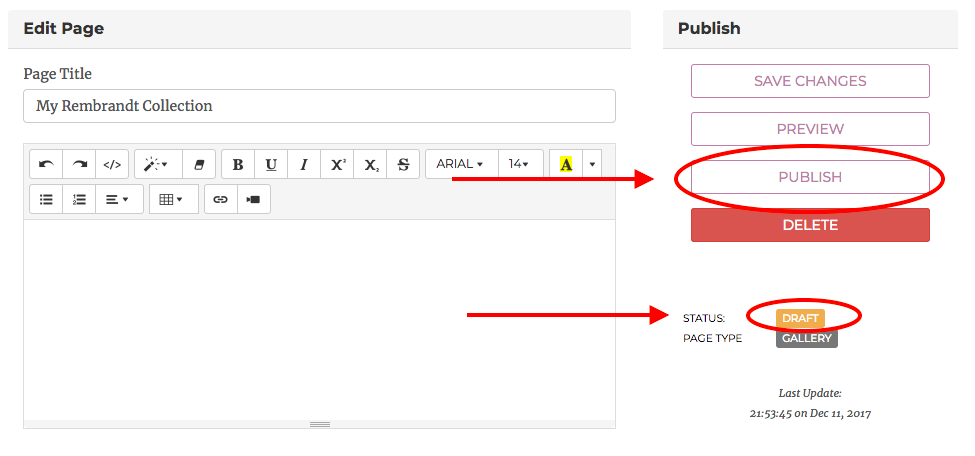The image size is (975, 456).
Task: Open the magic wand style dropdown
Action: tap(157, 164)
